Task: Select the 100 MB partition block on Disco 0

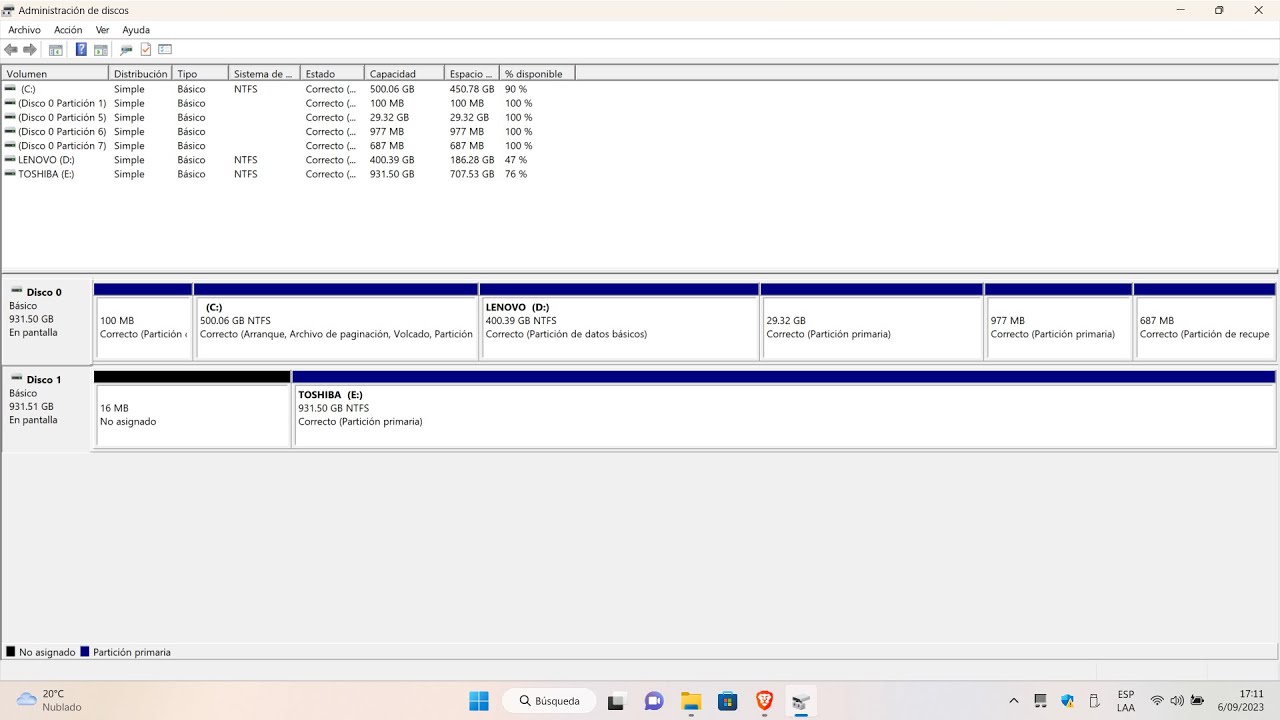Action: pos(143,322)
